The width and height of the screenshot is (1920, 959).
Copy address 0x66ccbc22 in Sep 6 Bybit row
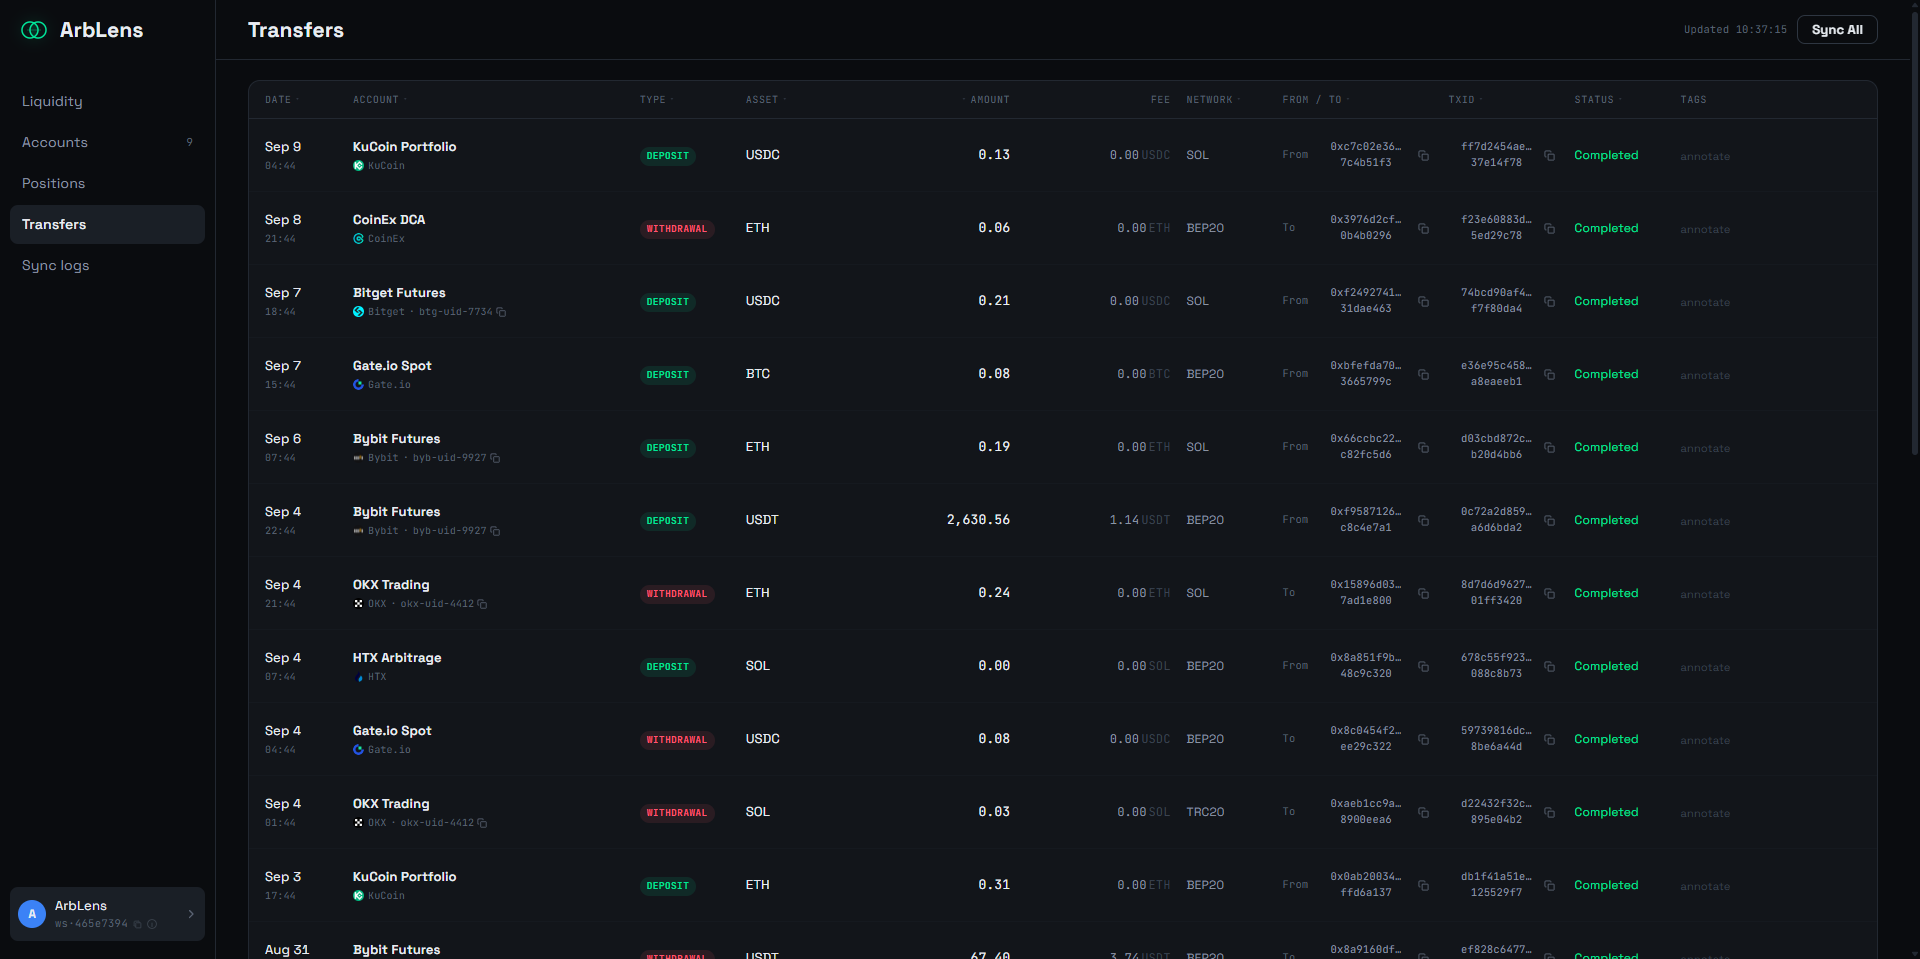(x=1423, y=448)
